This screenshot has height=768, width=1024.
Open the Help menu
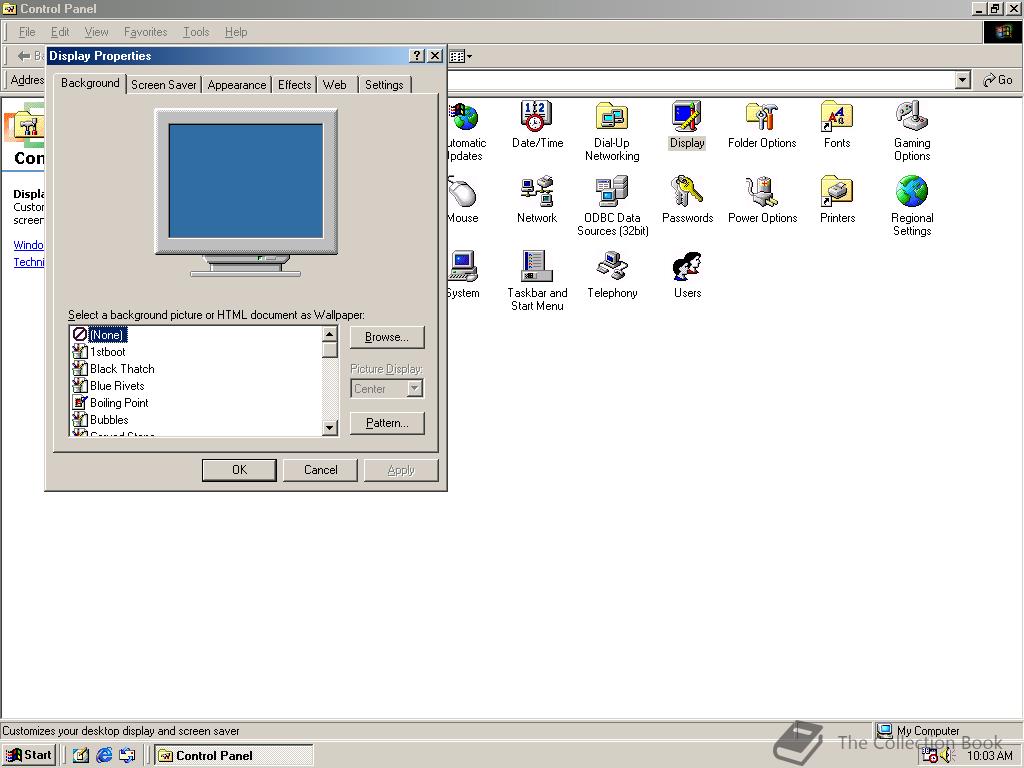tap(236, 32)
